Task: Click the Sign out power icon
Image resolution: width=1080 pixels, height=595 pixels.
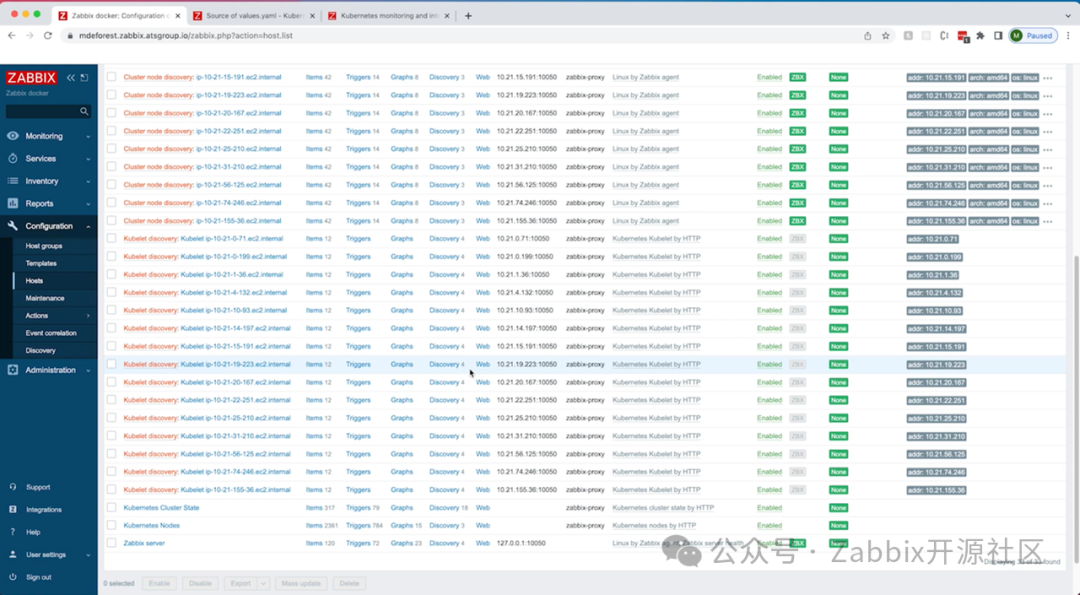Action: tap(12, 577)
